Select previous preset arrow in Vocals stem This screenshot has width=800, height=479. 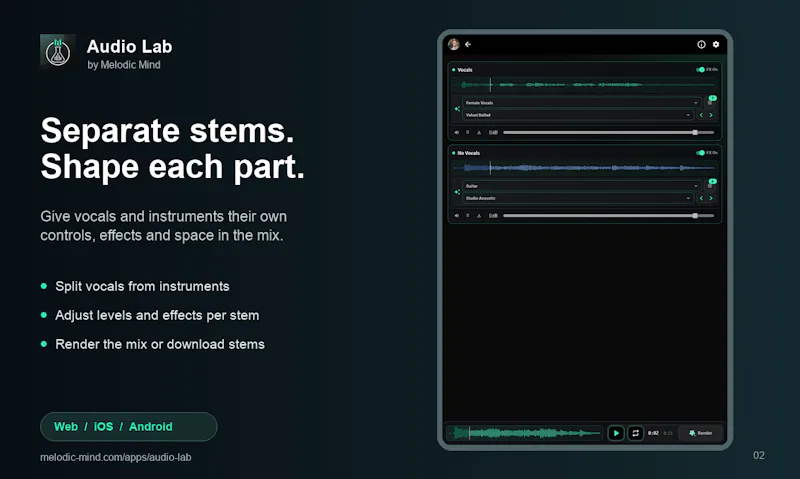701,115
